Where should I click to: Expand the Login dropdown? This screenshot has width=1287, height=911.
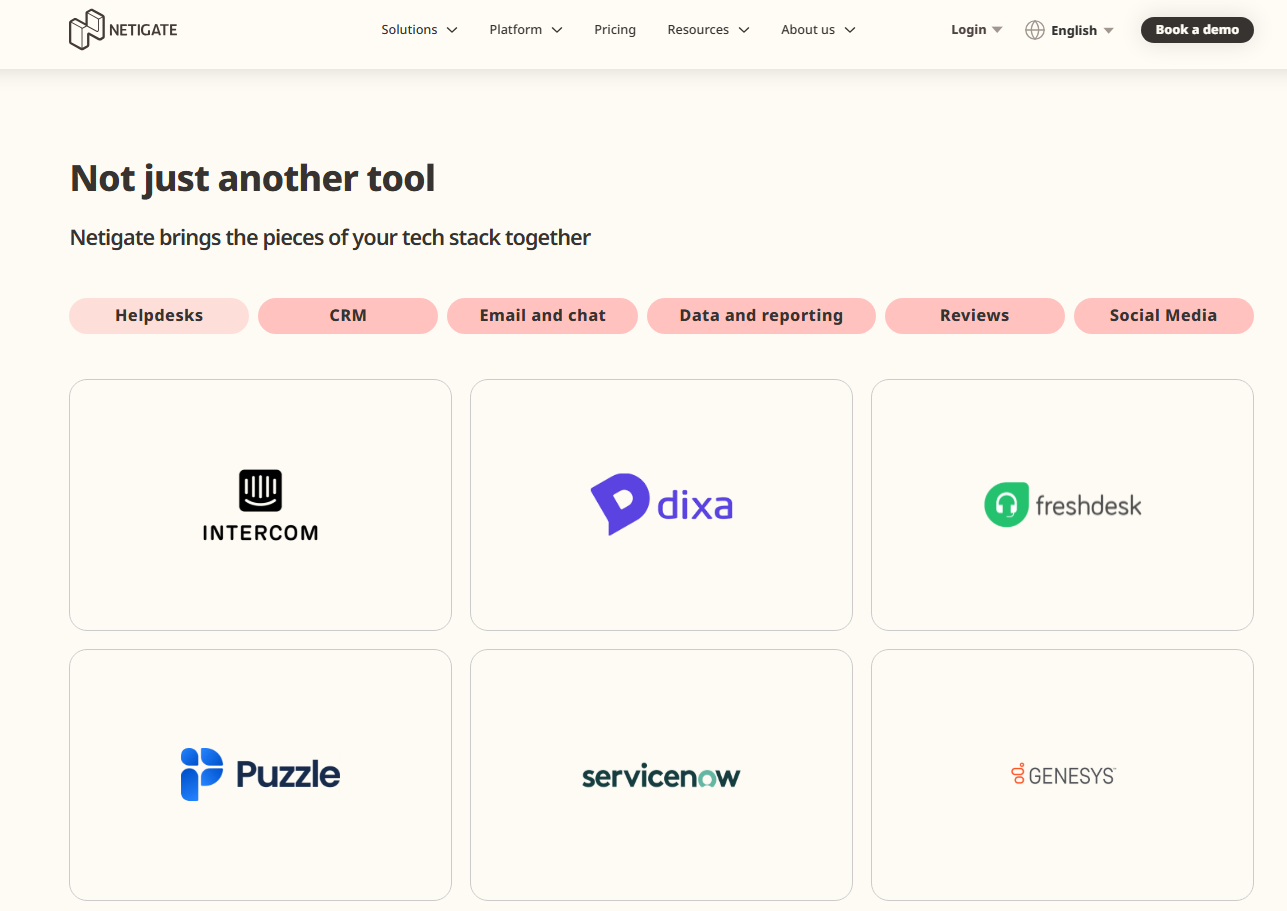[x=975, y=29]
